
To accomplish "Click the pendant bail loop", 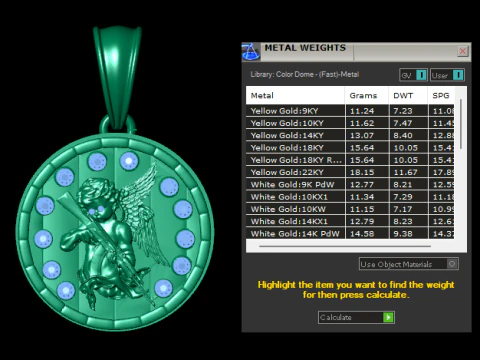I will 117,77.
